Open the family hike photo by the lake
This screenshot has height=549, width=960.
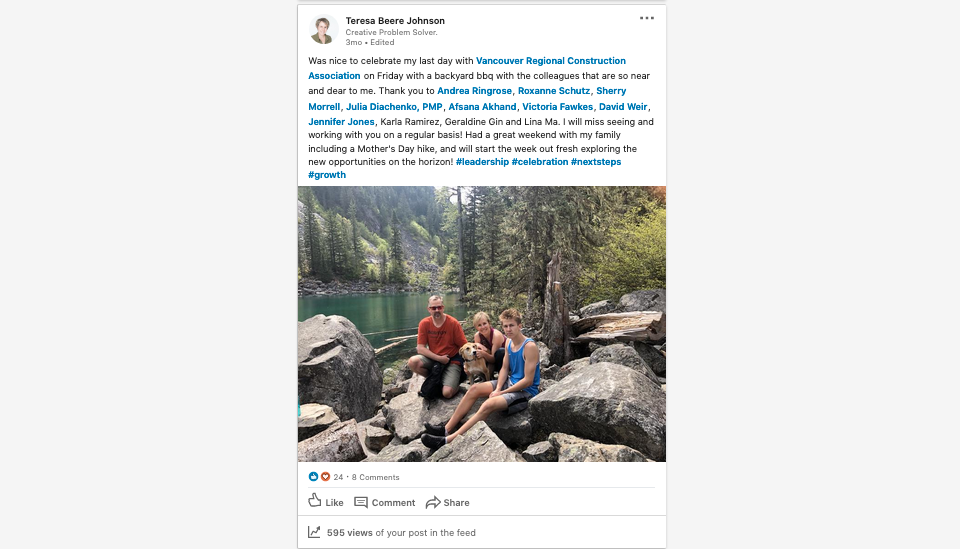[x=482, y=324]
